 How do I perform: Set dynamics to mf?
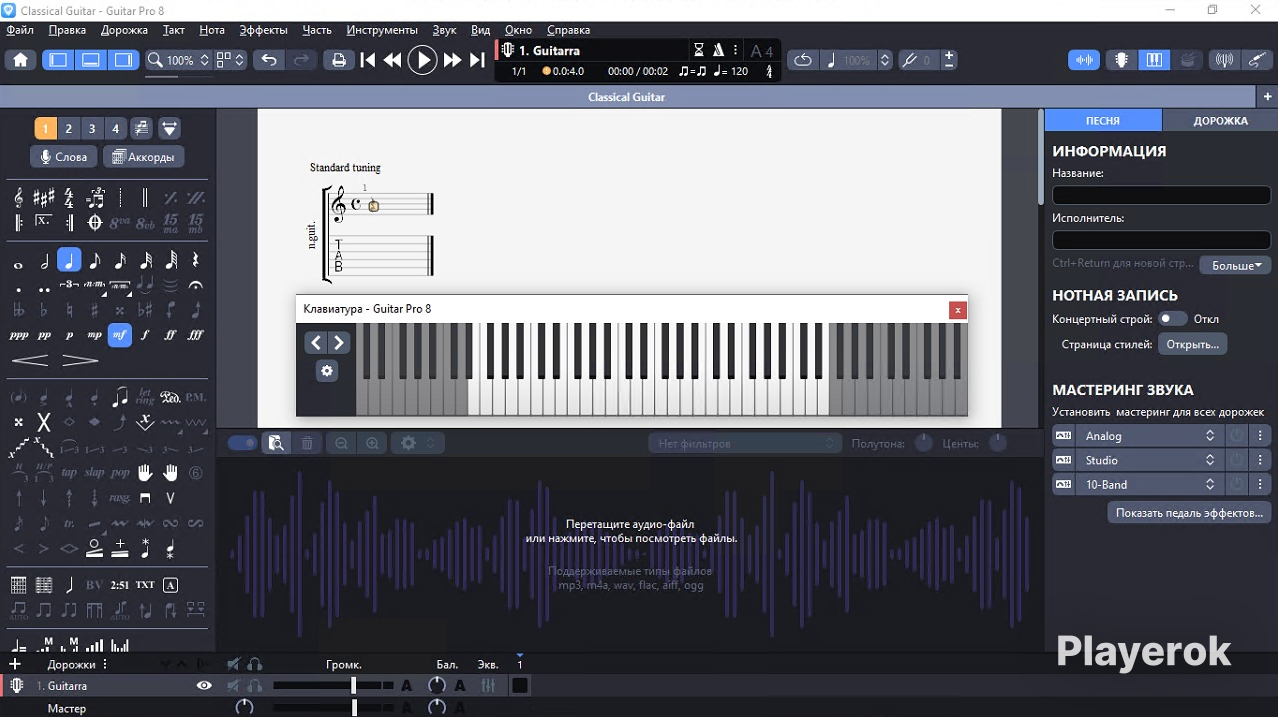point(120,335)
